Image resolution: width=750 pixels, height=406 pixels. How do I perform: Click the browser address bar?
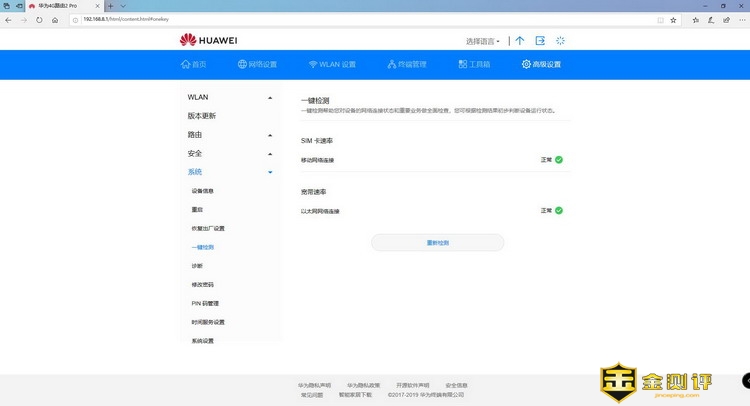tap(350, 19)
